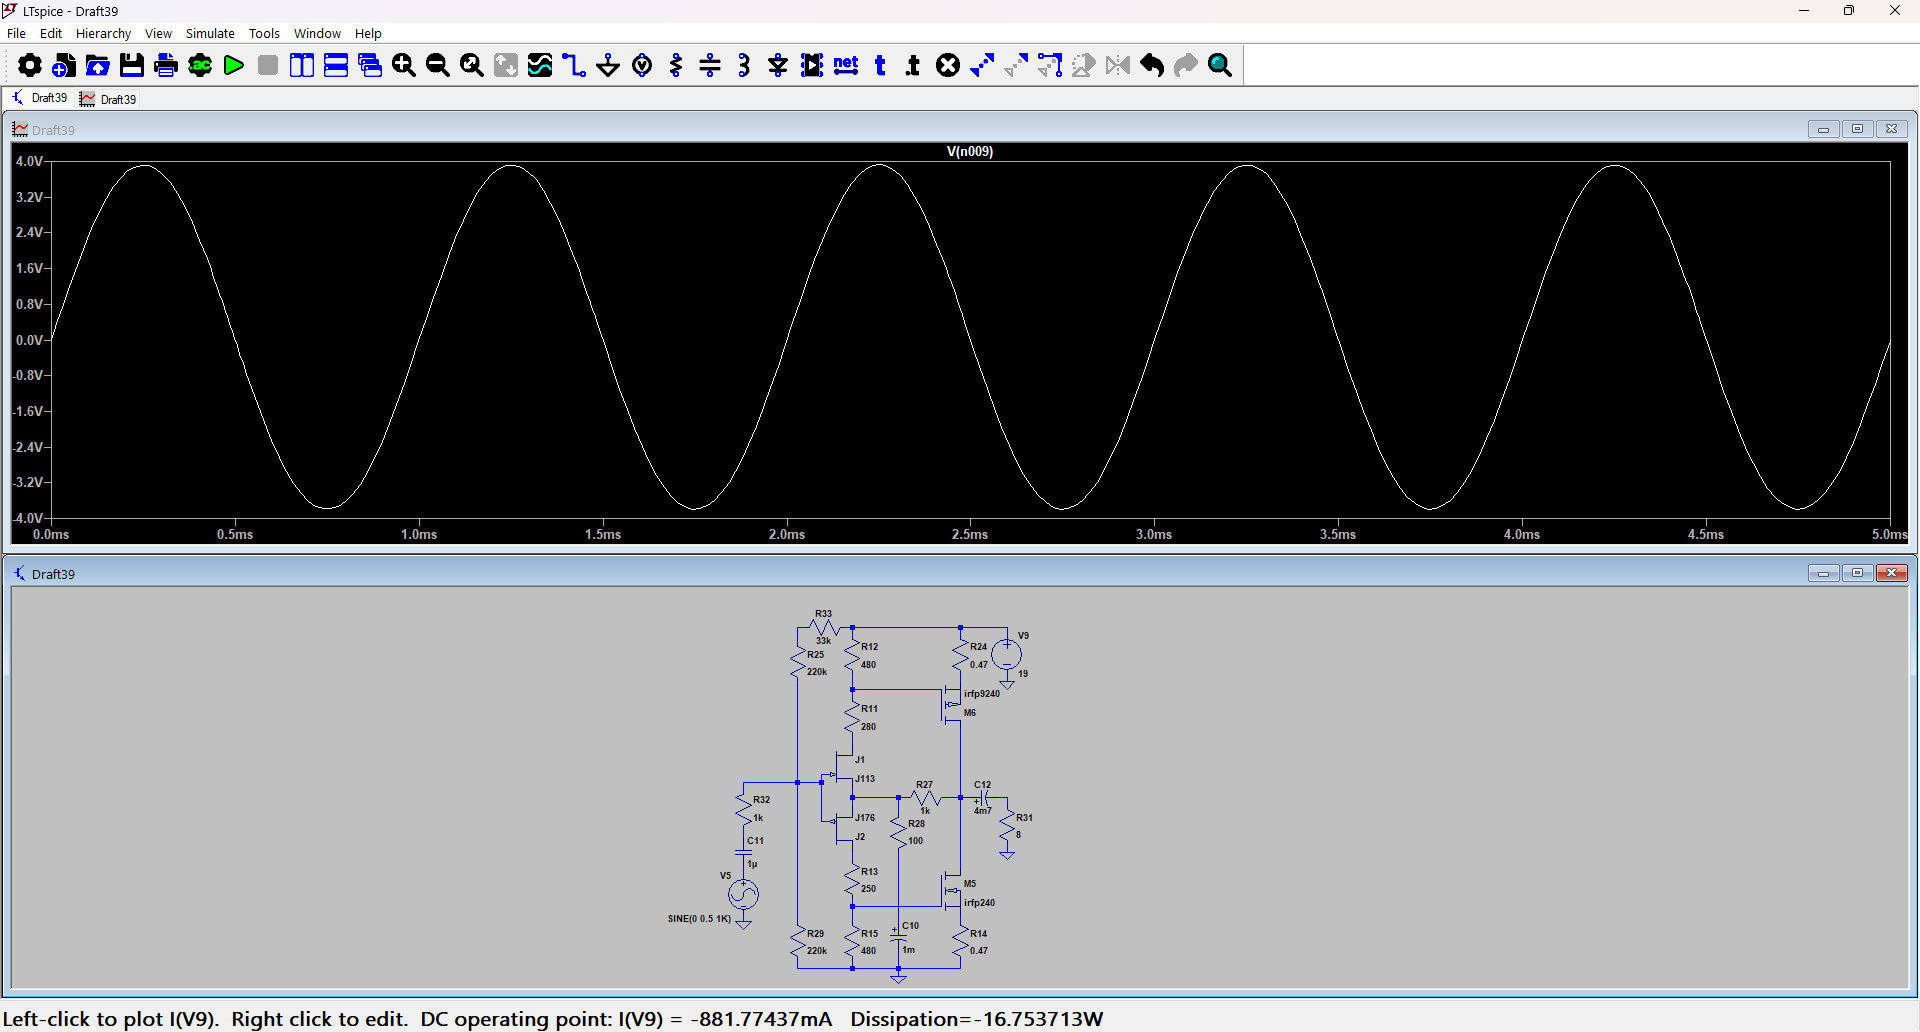The width and height of the screenshot is (1920, 1032).
Task: Run the simulation with green play button
Action: point(234,66)
